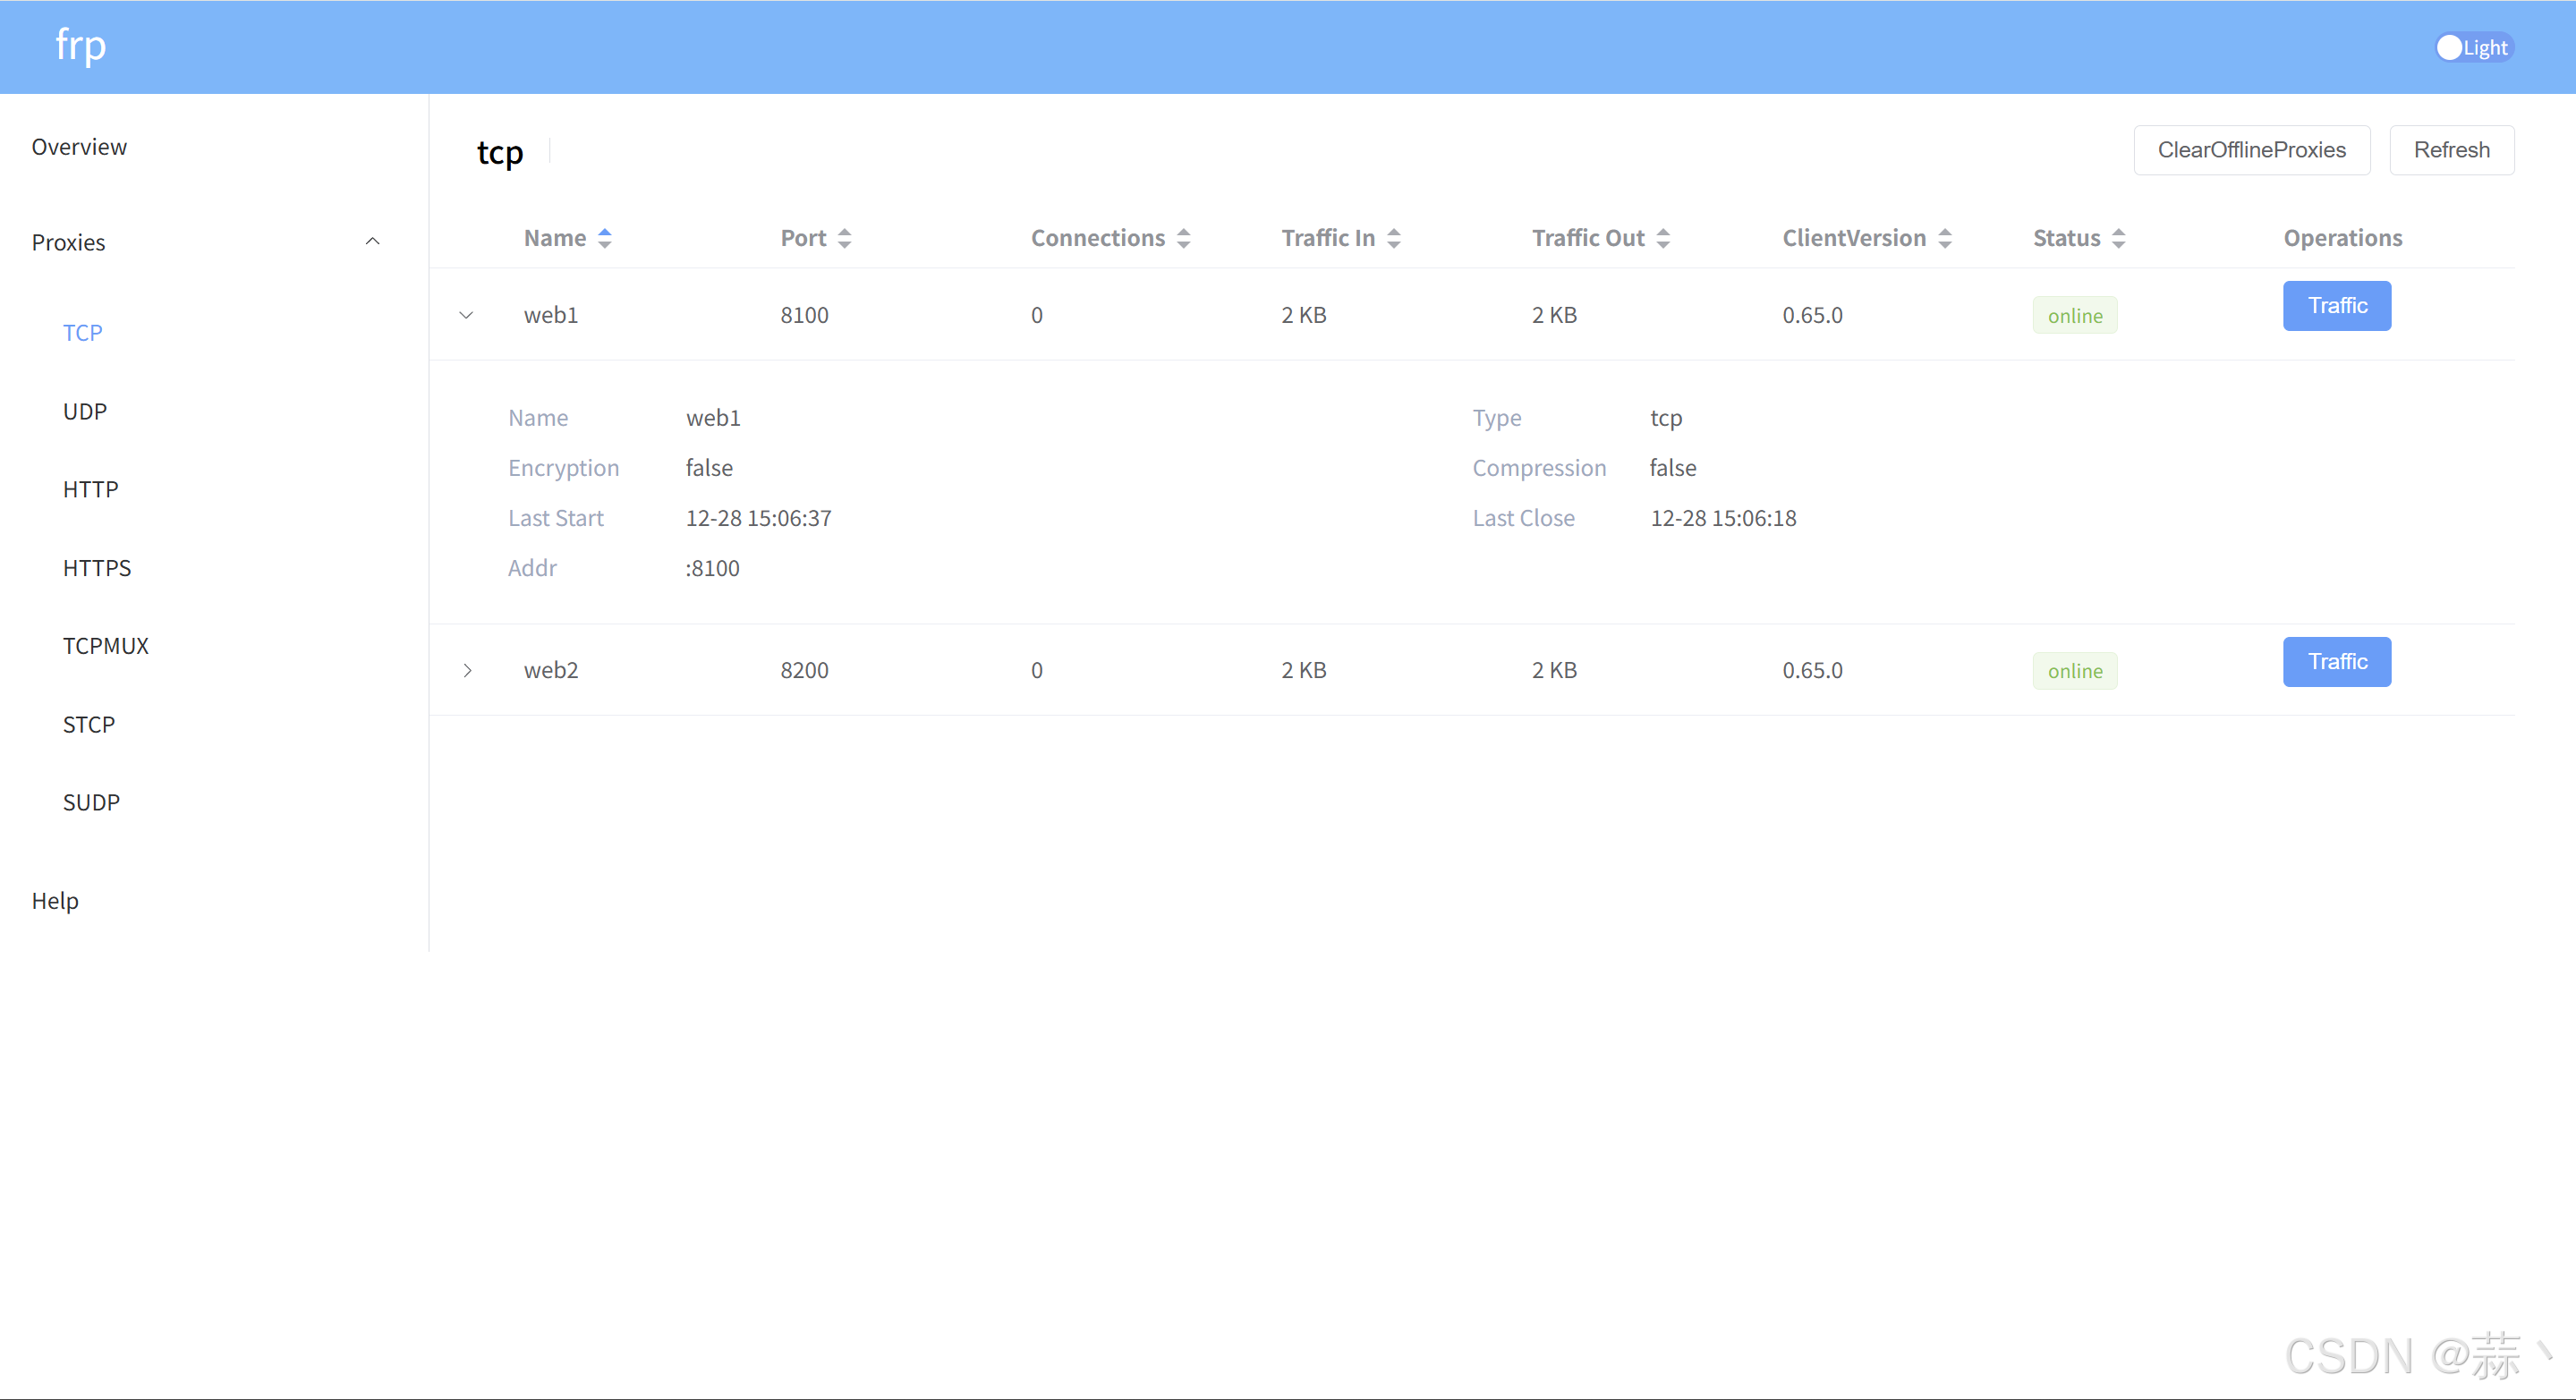
Task: Sort by ClientVersion column arrows
Action: click(1945, 238)
